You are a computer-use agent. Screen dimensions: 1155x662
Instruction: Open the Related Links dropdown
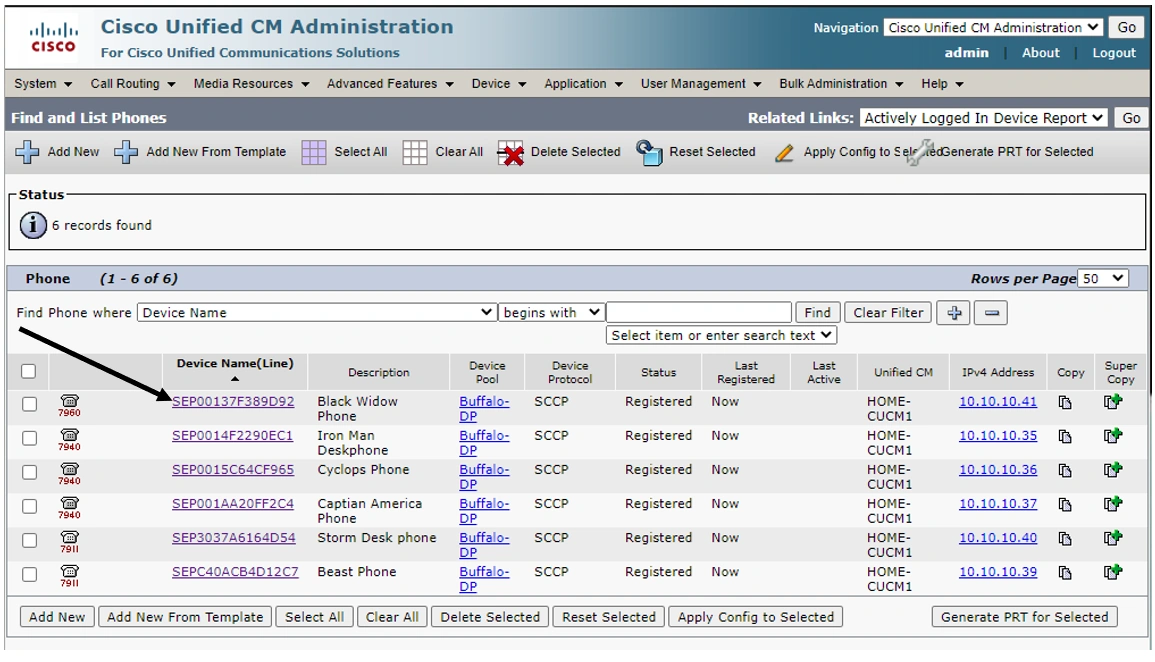pyautogui.click(x=983, y=118)
